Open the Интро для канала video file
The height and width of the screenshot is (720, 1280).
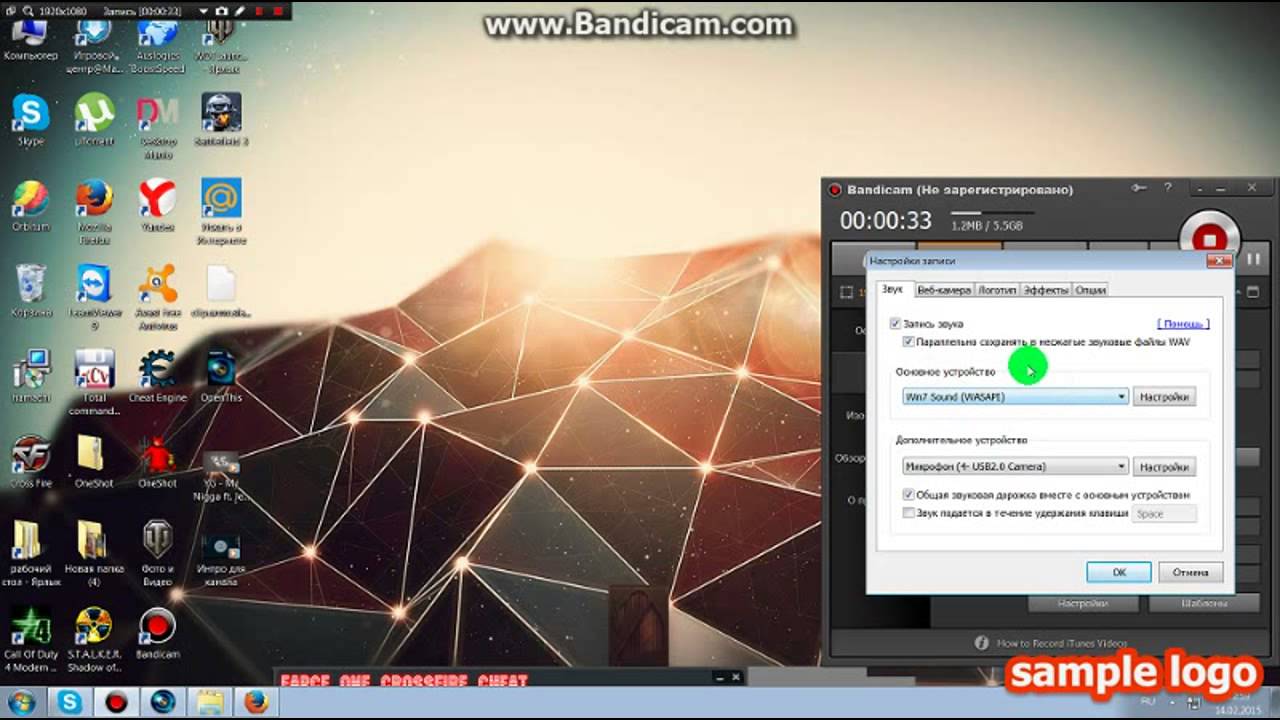[x=220, y=560]
